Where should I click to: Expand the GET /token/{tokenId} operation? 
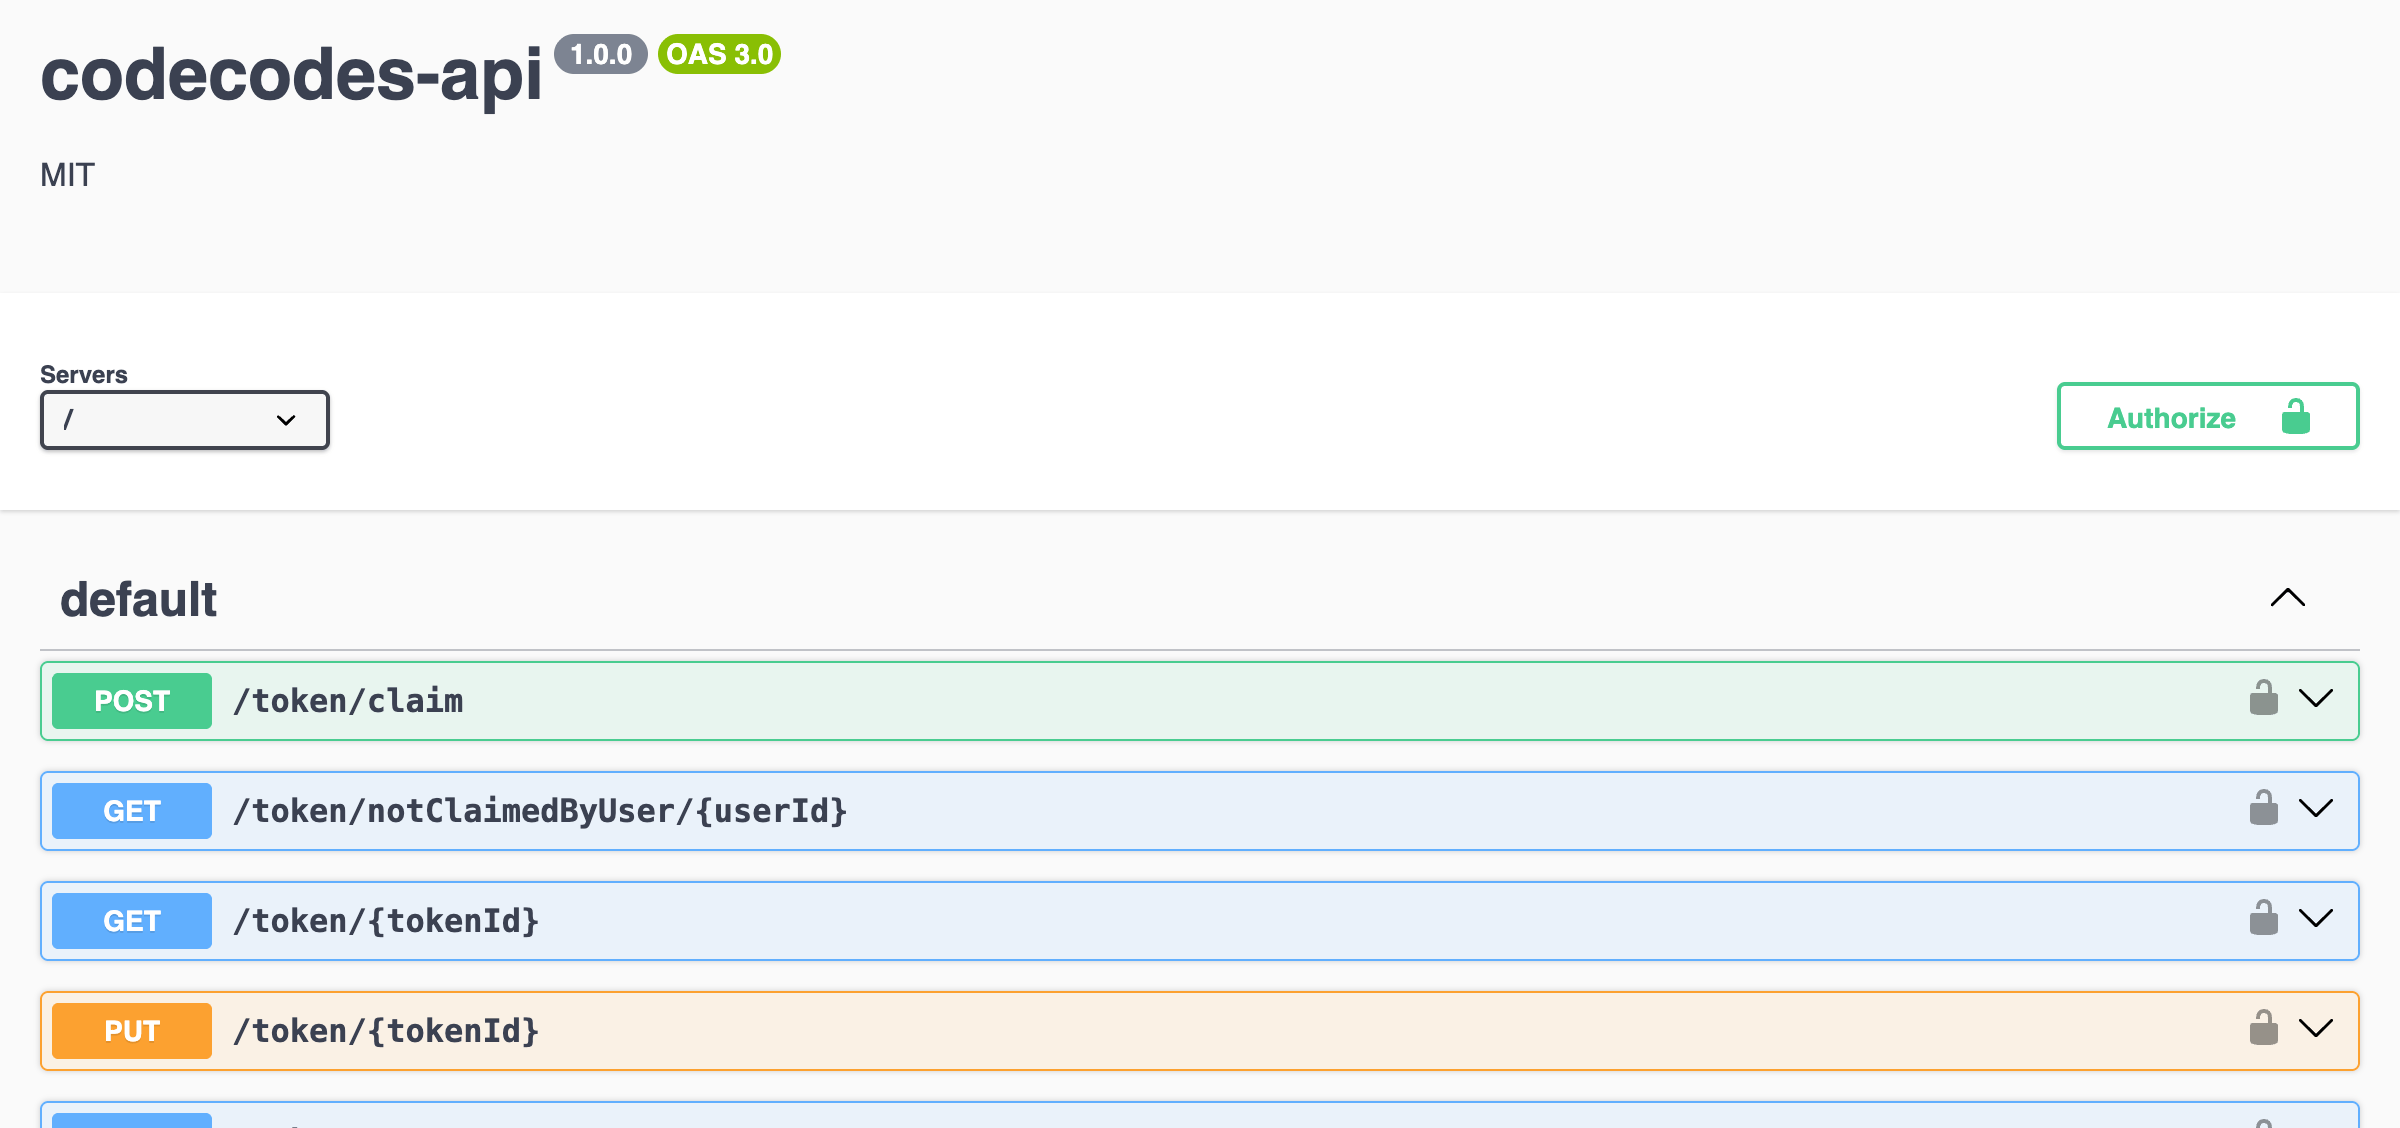coord(2318,920)
